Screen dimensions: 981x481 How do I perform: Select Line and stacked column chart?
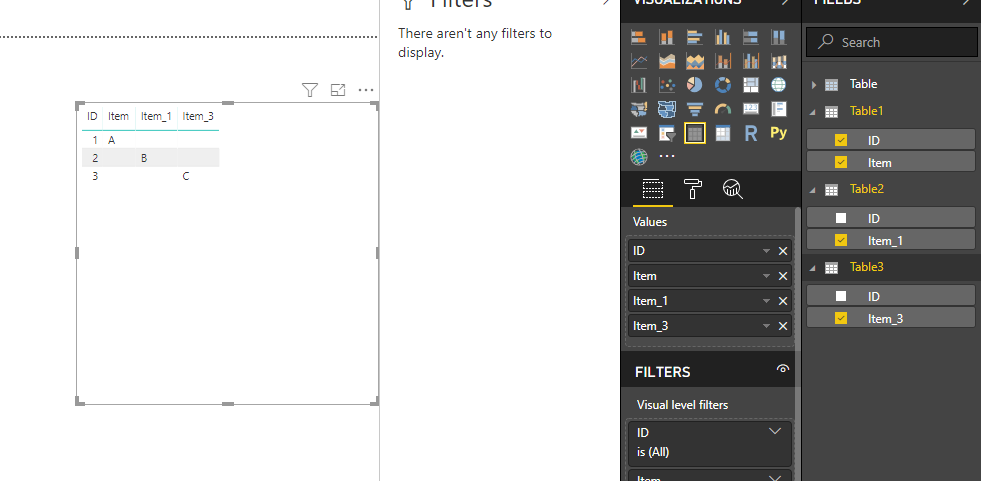tap(723, 61)
